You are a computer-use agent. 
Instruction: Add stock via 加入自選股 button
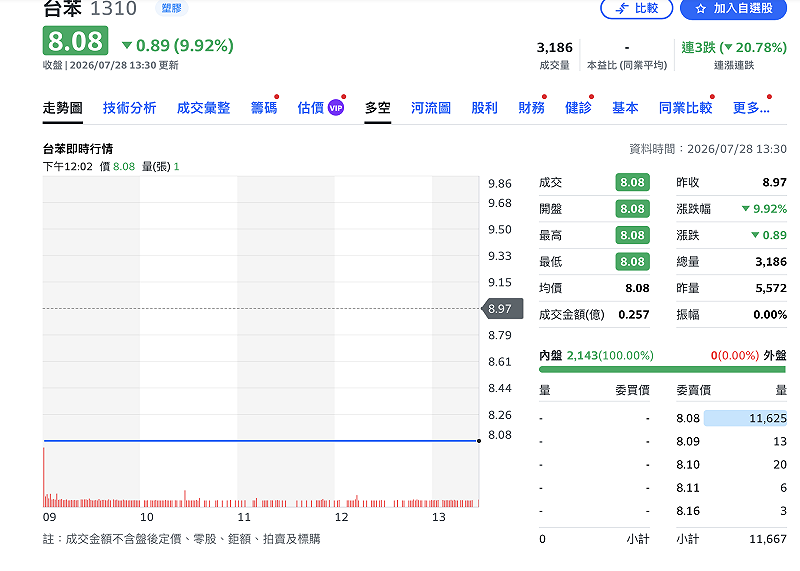click(x=733, y=8)
